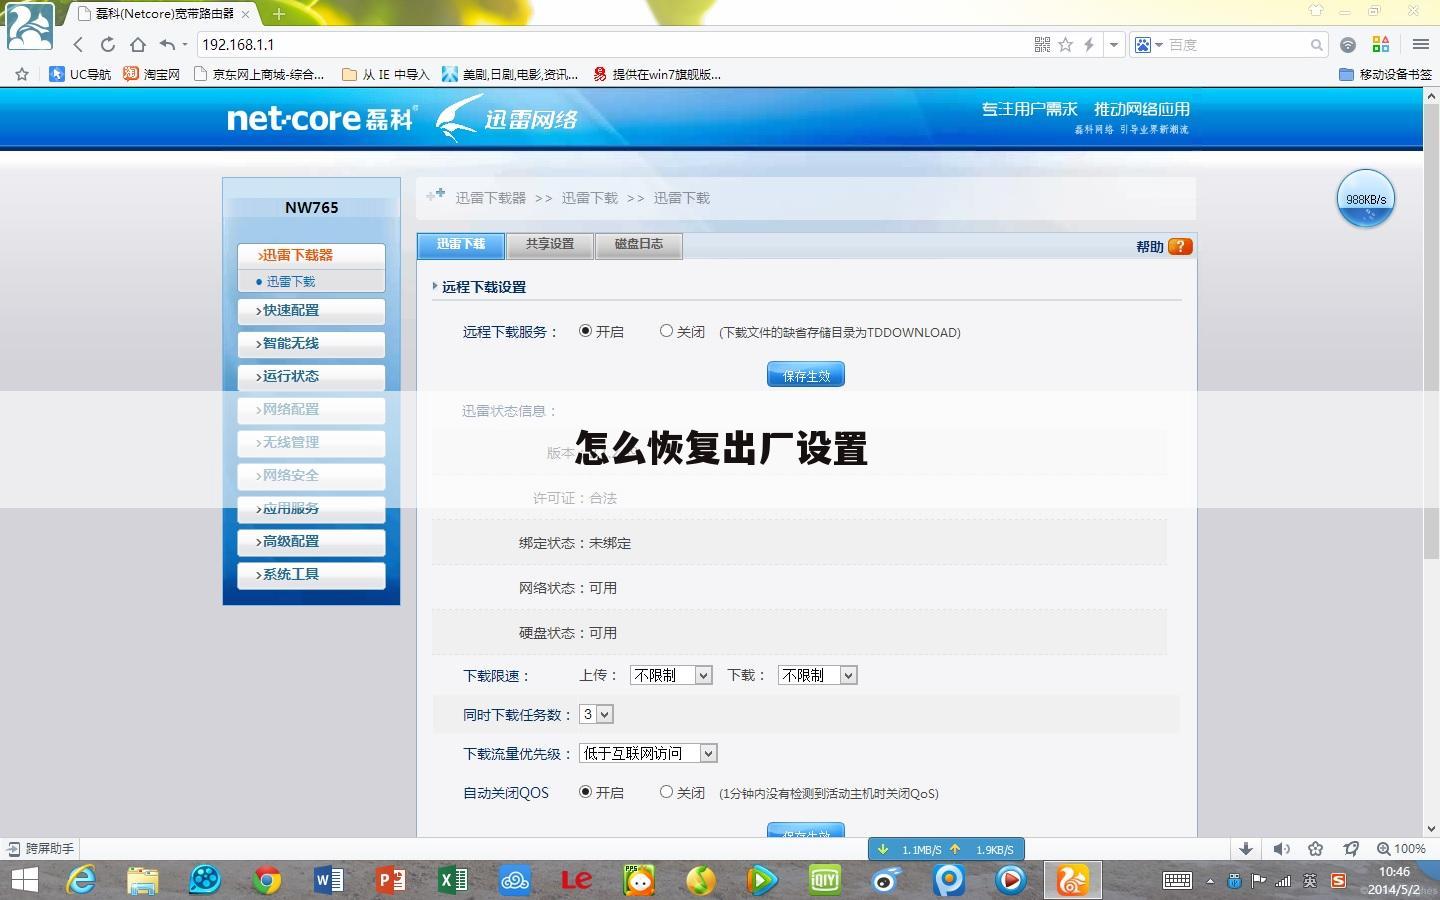
Task: Select 关闭 for 自动关闭QOS
Action: (x=666, y=792)
